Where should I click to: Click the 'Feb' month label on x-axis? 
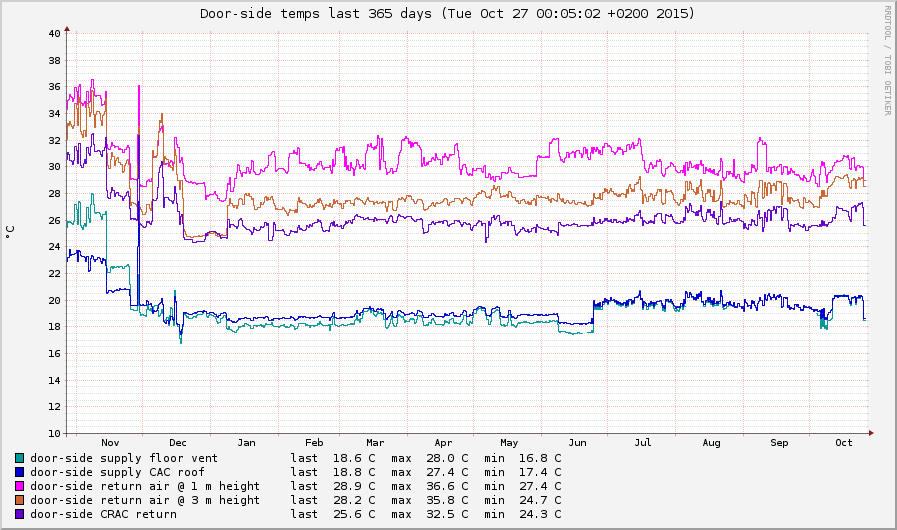(x=314, y=443)
